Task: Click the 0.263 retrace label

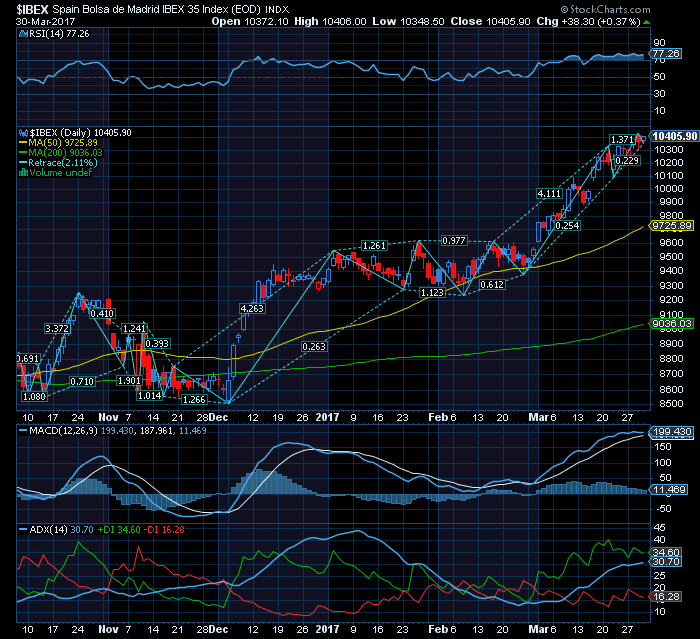Action: [314, 347]
